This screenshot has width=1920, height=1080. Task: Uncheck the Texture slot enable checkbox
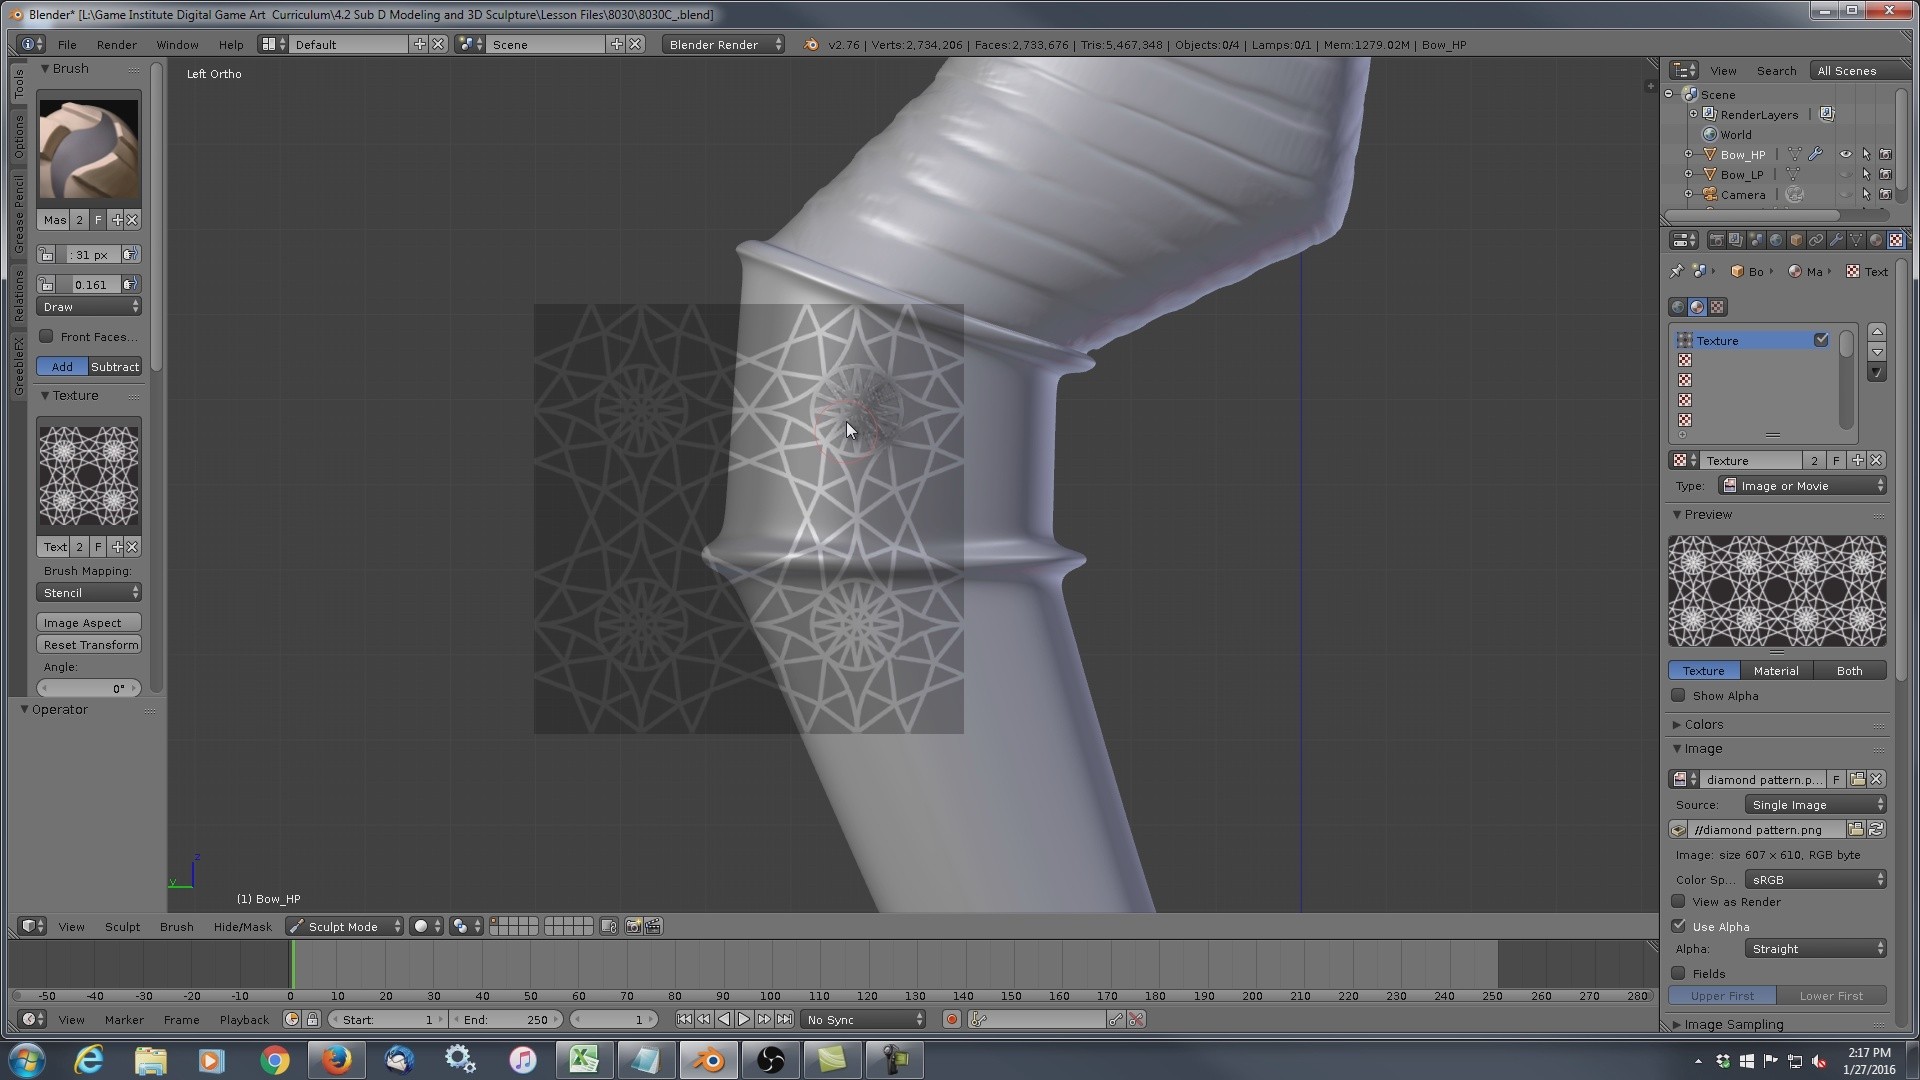tap(1821, 341)
